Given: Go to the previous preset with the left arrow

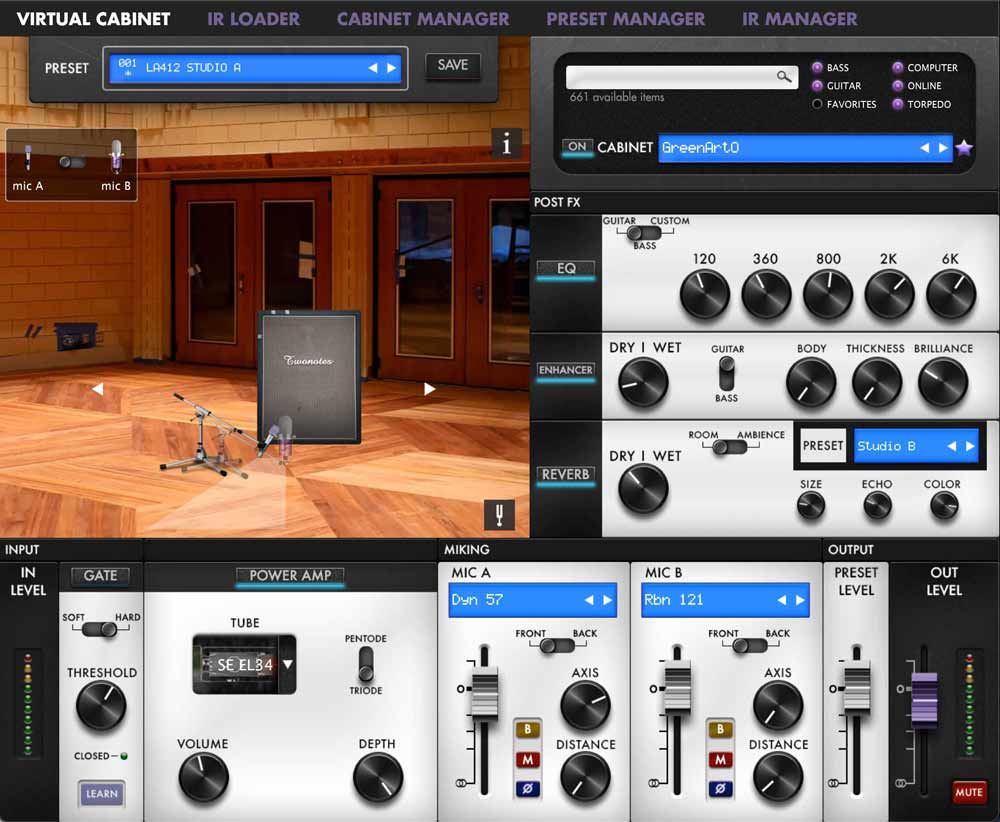Looking at the screenshot, I should tap(372, 68).
